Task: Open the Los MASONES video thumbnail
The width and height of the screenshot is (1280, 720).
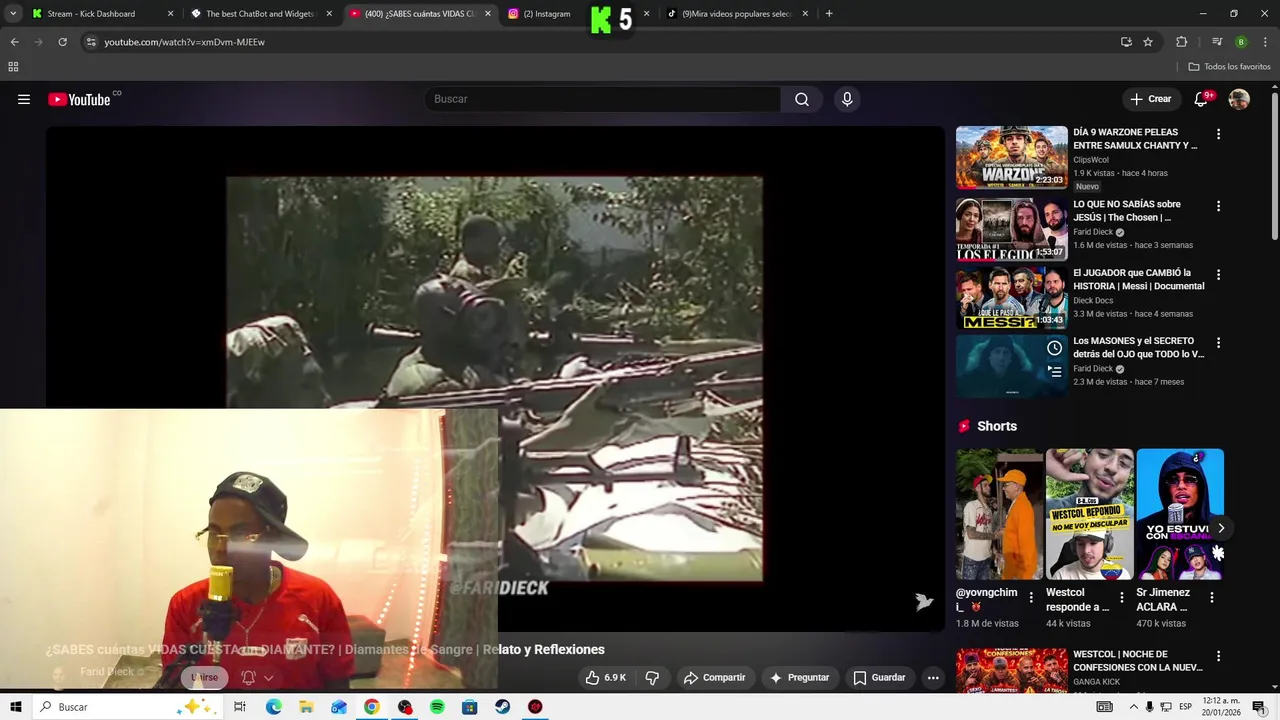Action: [1012, 365]
